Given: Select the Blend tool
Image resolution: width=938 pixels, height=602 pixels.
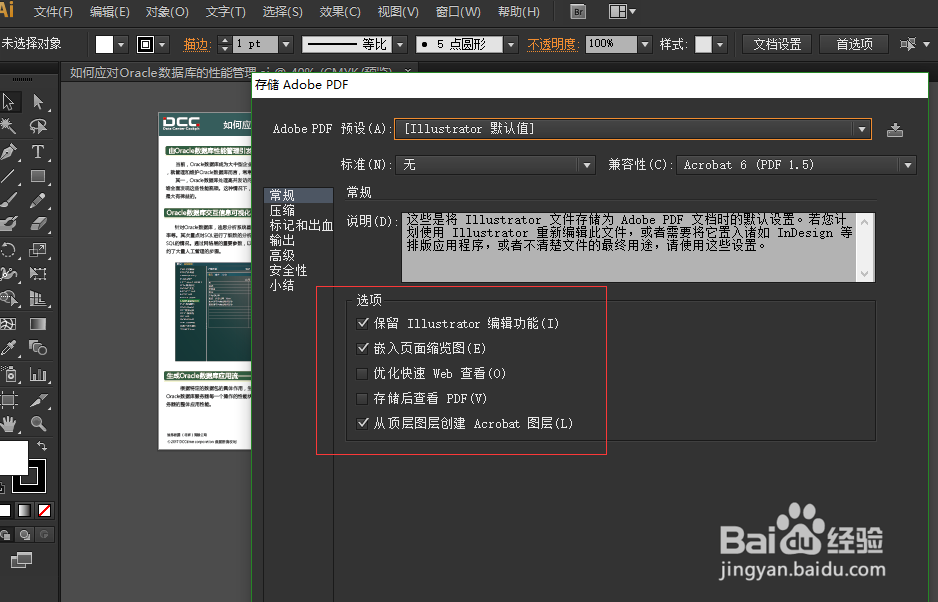Looking at the screenshot, I should click(38, 348).
